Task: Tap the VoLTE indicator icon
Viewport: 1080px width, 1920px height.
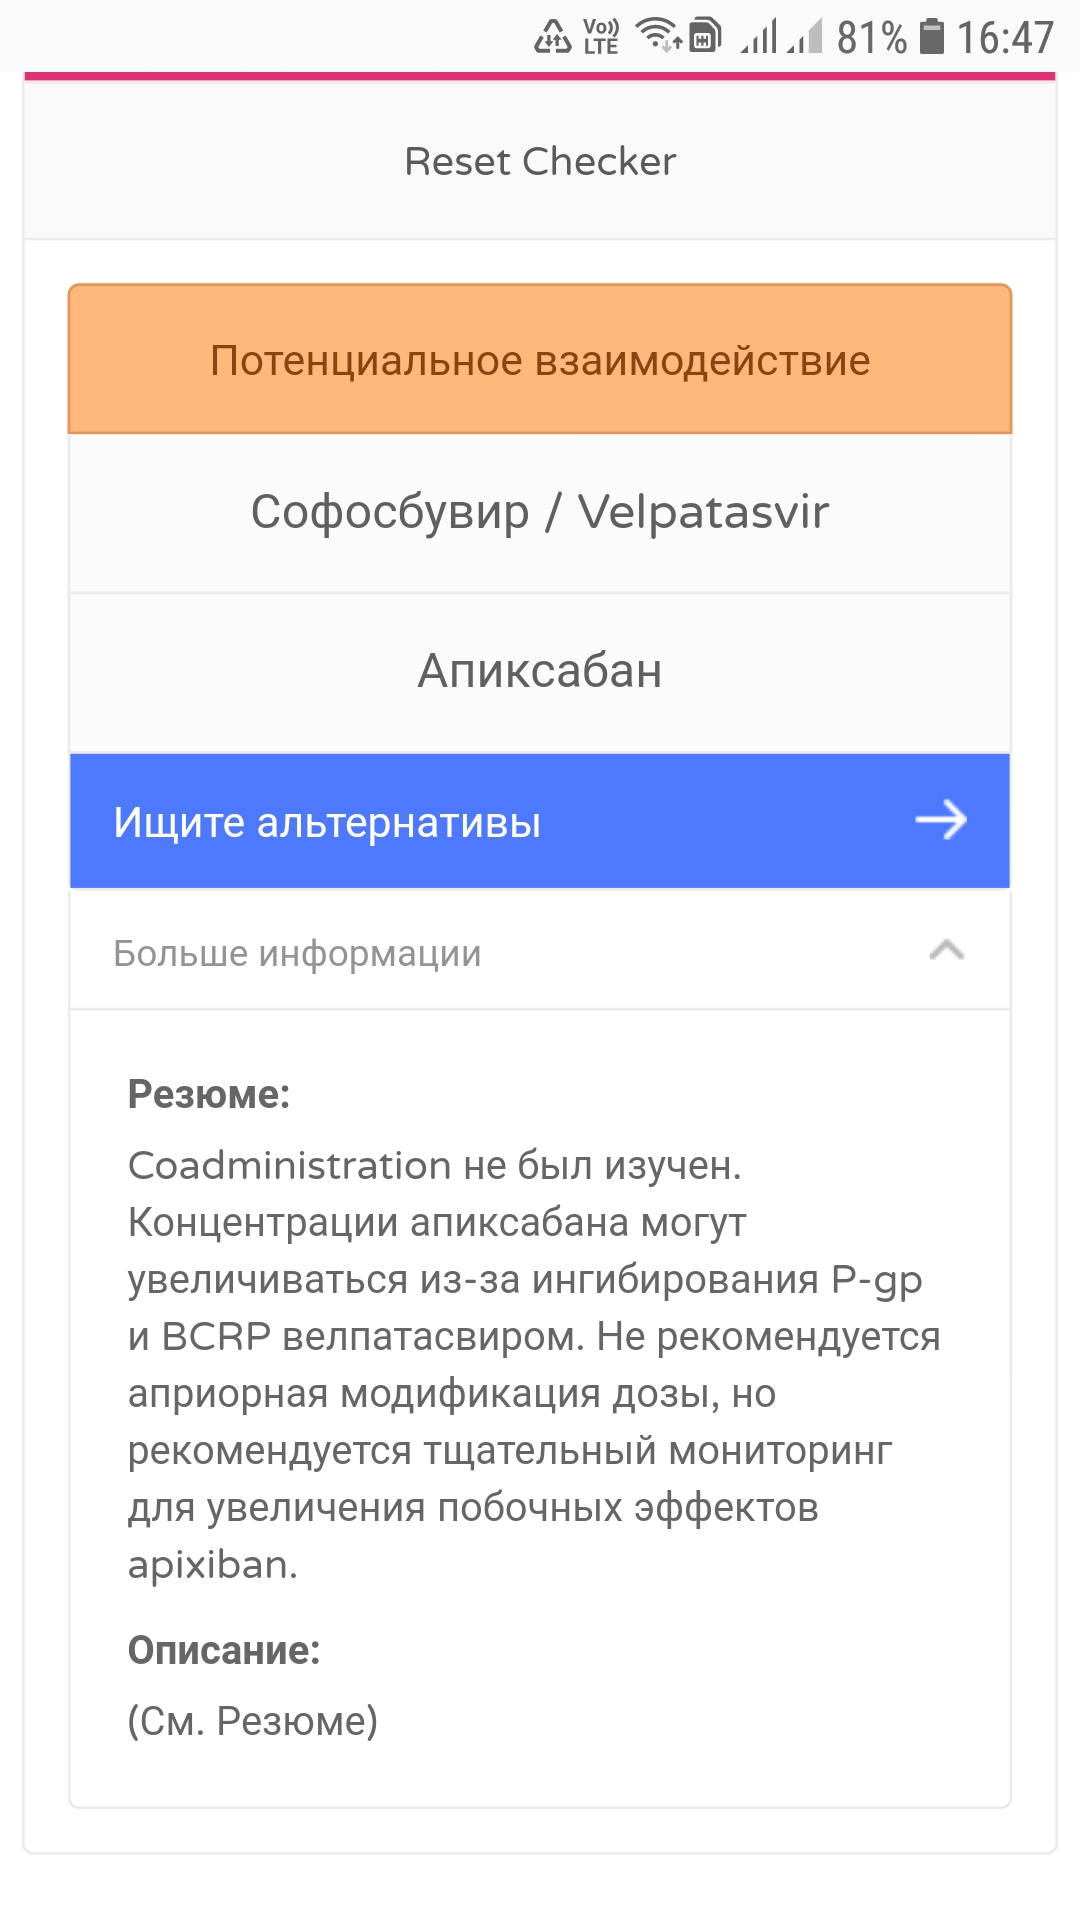Action: [601, 36]
